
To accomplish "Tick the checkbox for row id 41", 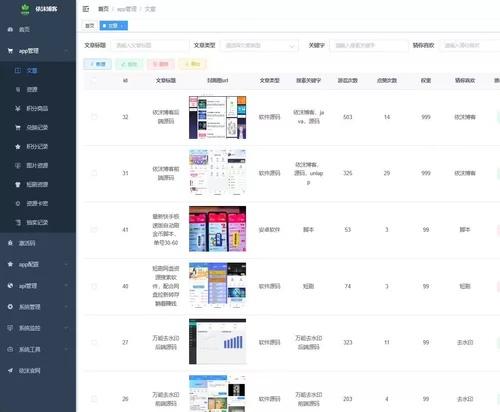I will (94, 229).
